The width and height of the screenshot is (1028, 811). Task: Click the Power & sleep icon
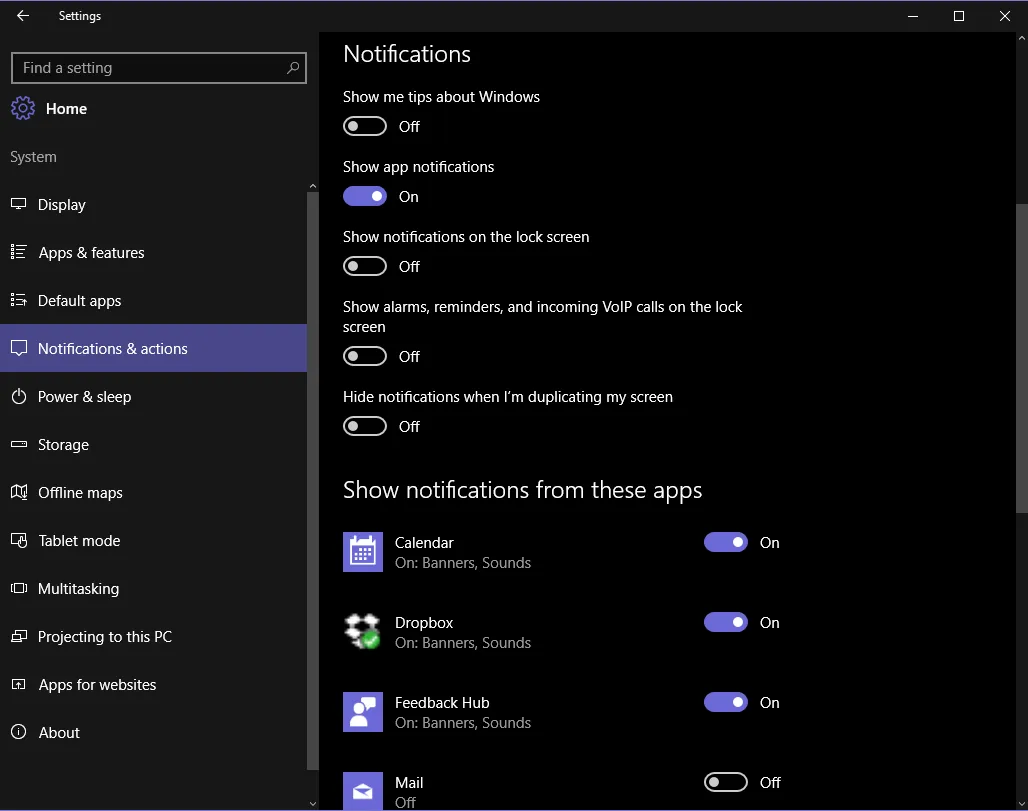pos(18,397)
